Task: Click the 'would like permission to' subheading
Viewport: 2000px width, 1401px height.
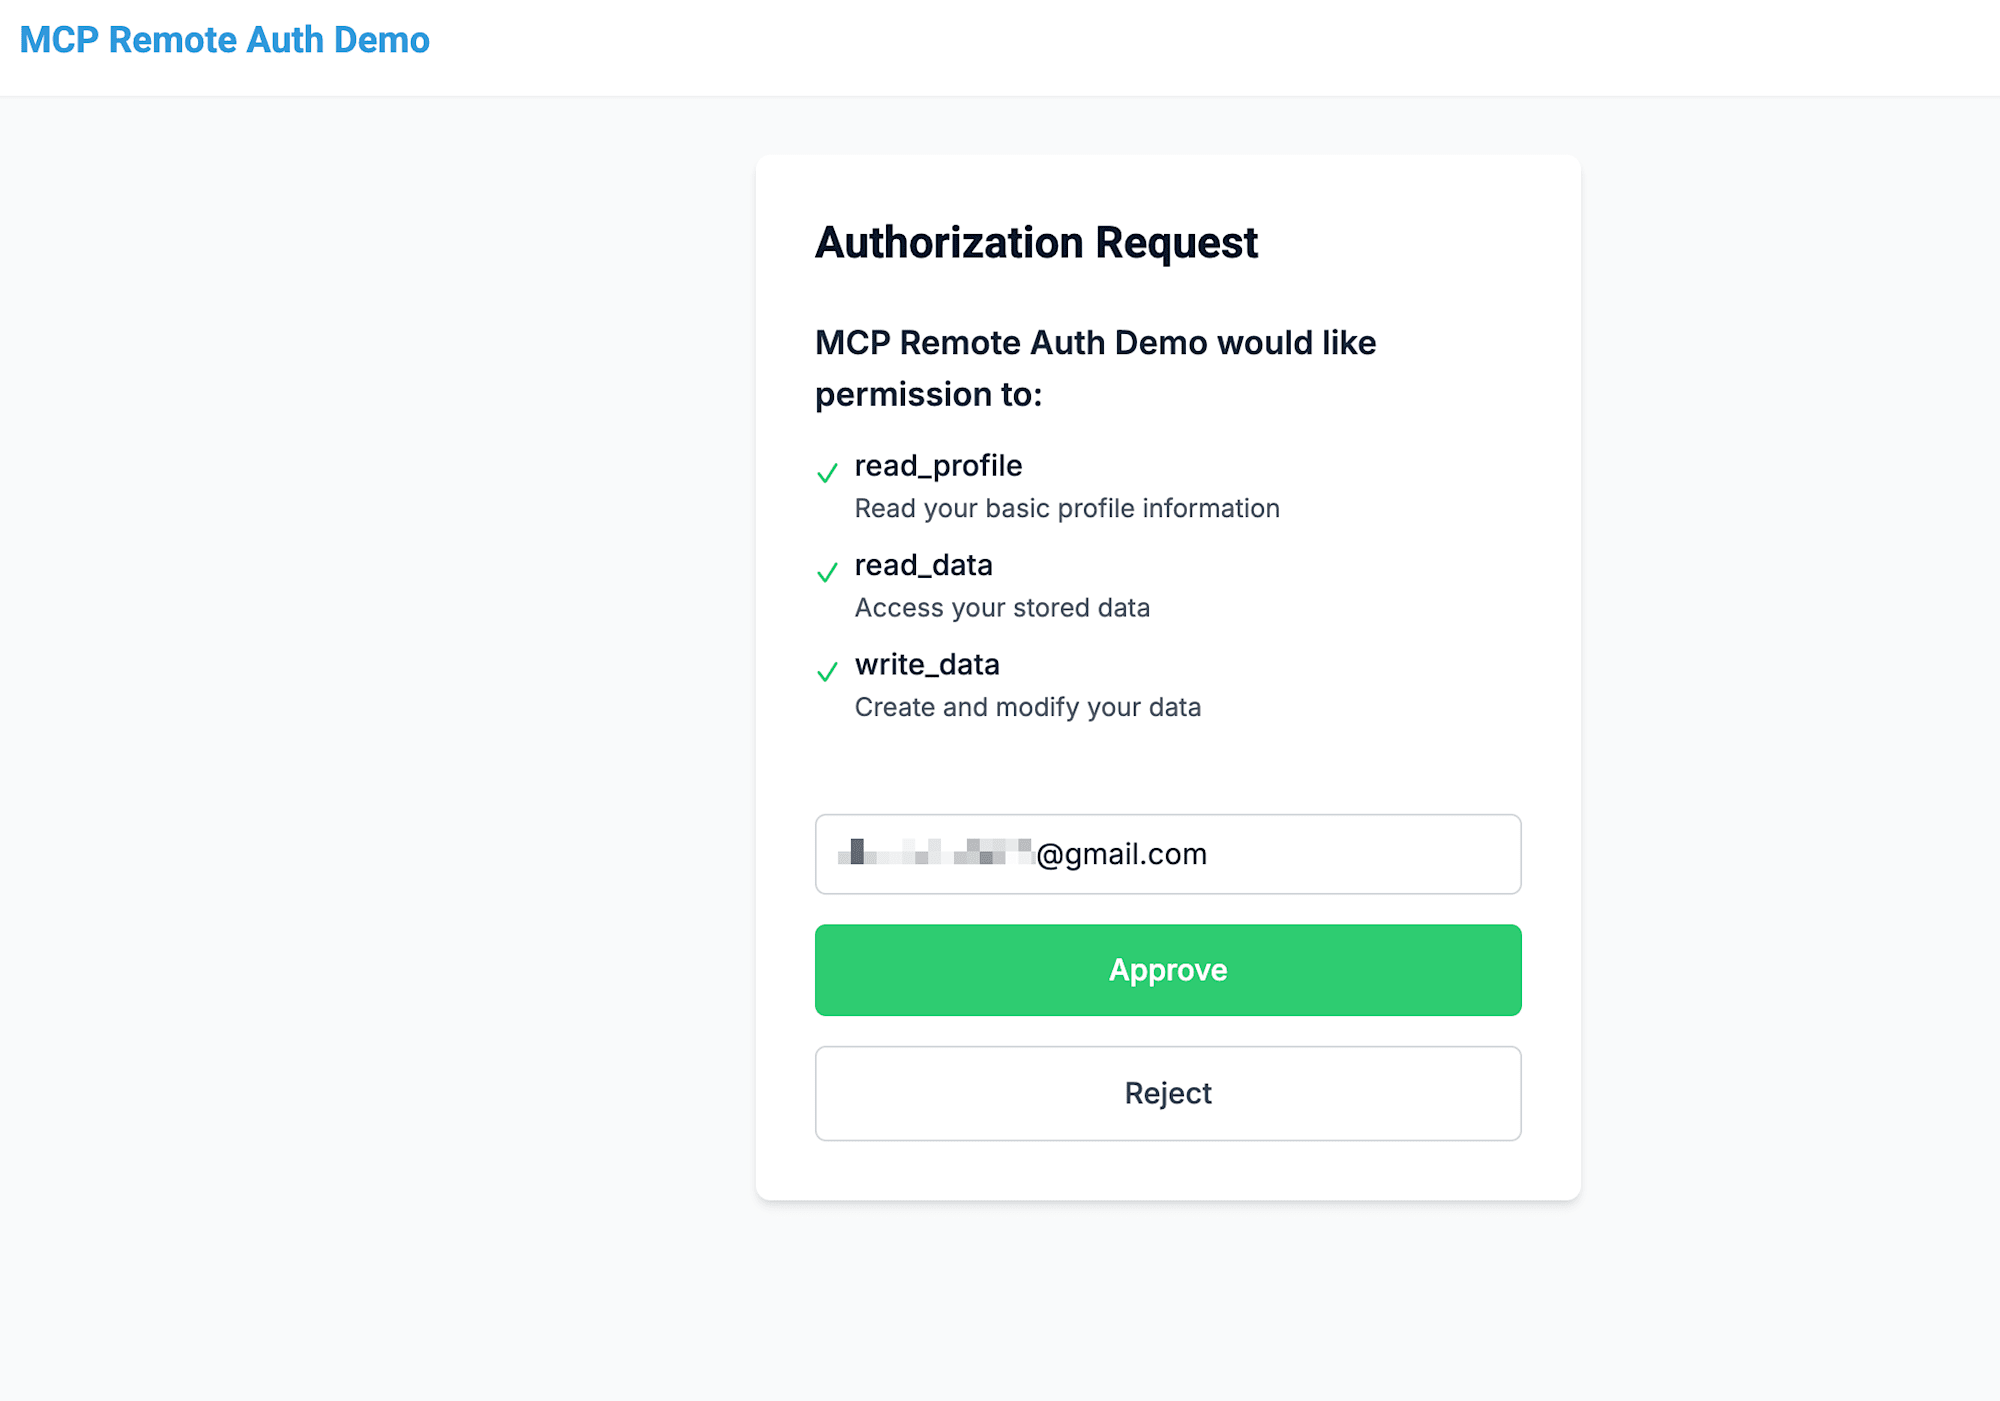Action: pos(1095,368)
